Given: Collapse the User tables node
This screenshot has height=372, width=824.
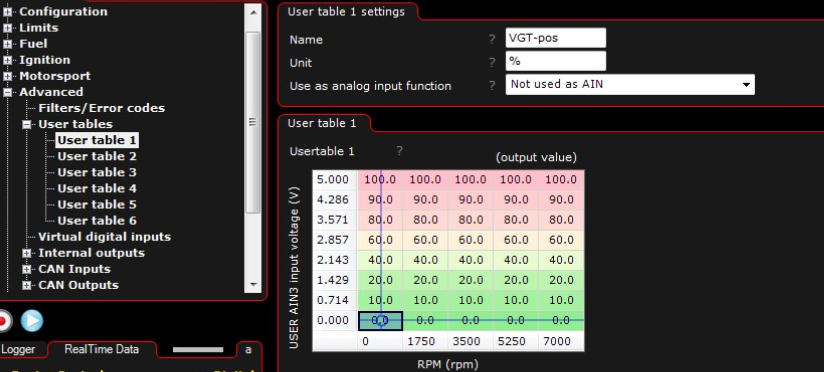Looking at the screenshot, I should click(27, 125).
